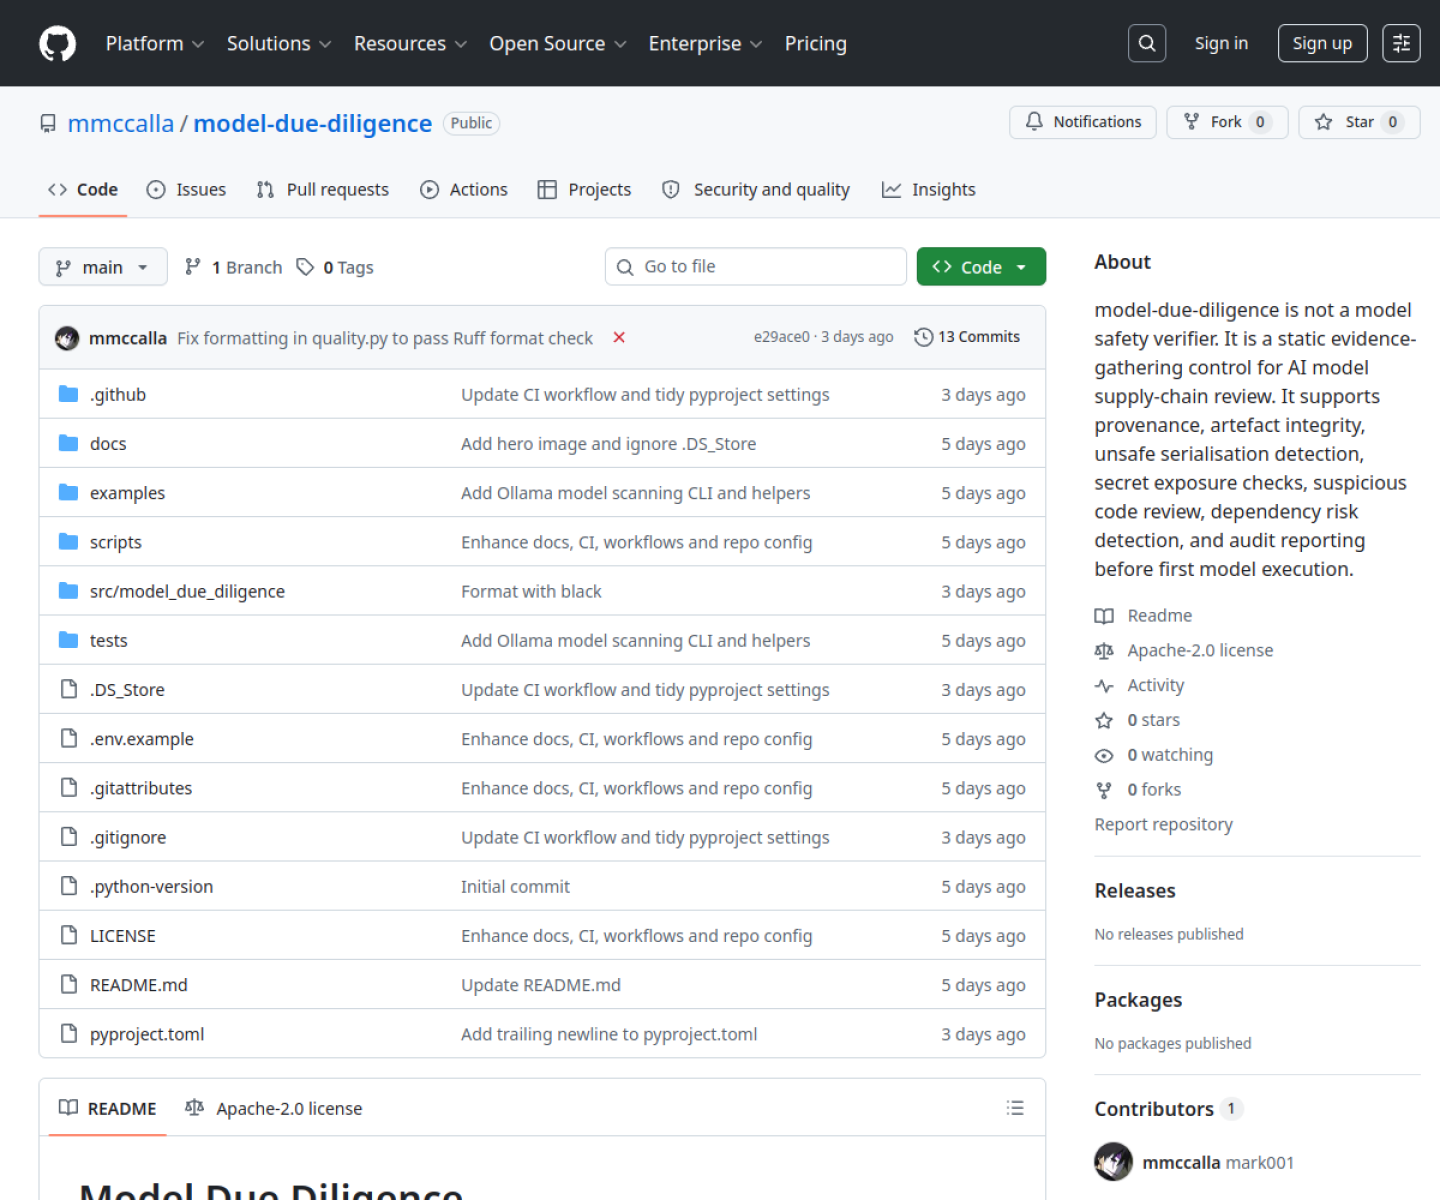Viewport: 1440px width, 1200px height.
Task: Select the README tab above readme content
Action: (x=108, y=1108)
